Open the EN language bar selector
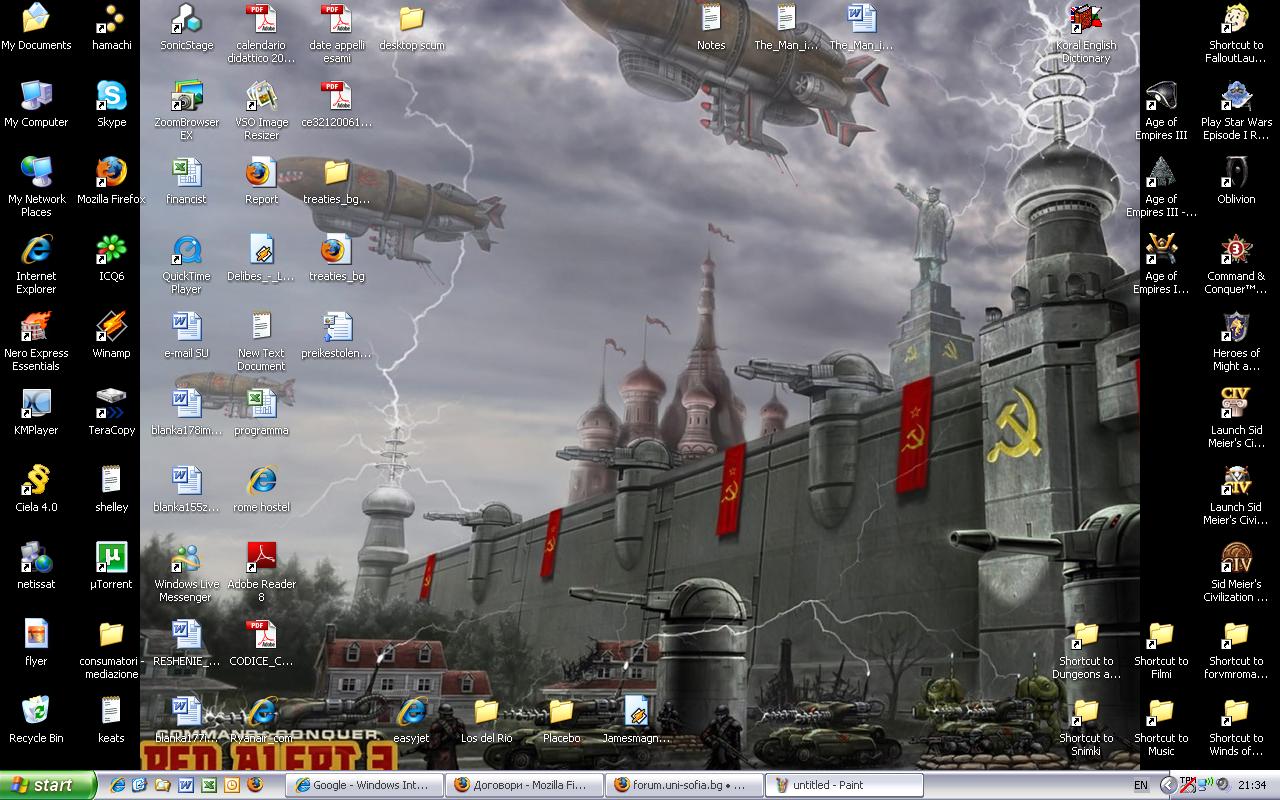 [x=1141, y=785]
